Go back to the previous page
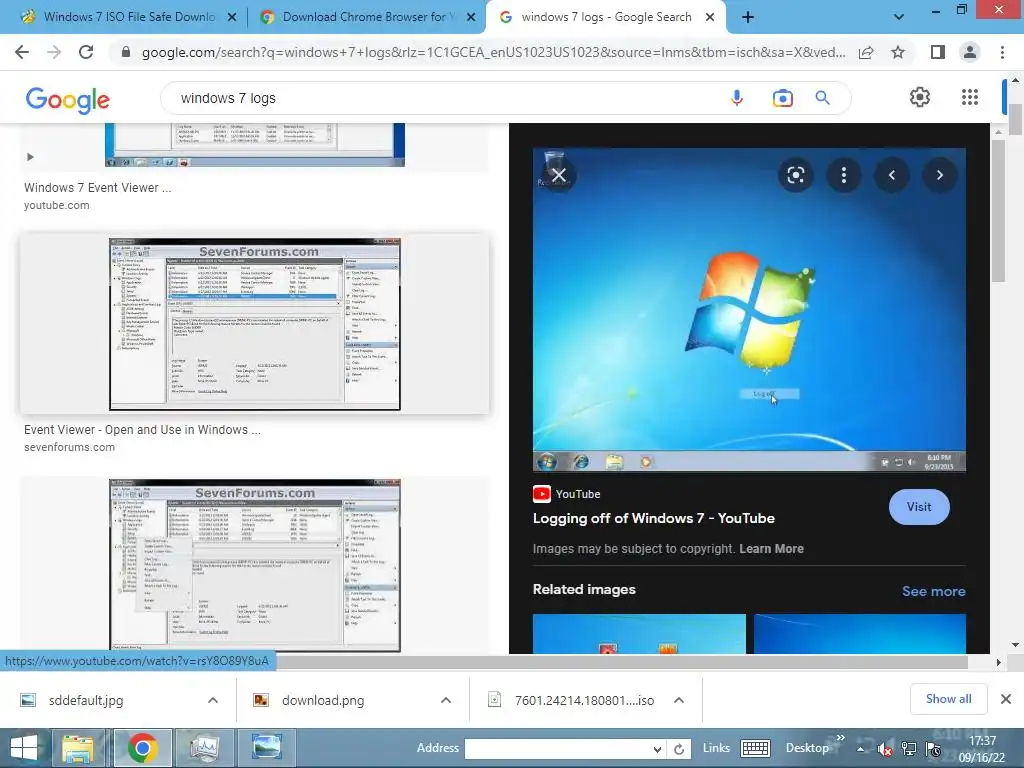The image size is (1024, 768). pos(22,52)
